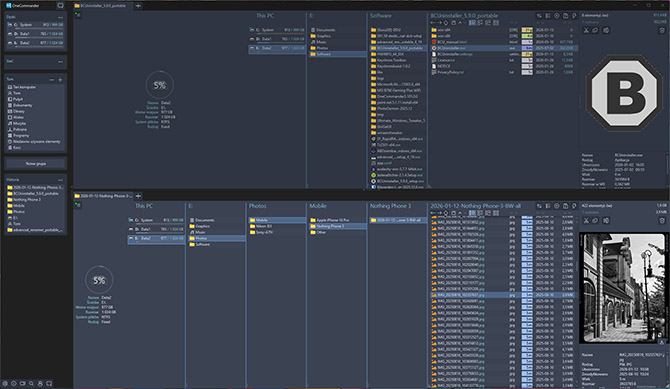The width and height of the screenshot is (670, 389).
Task: Switch top pane to thumbnail grid view
Action: (x=496, y=22)
